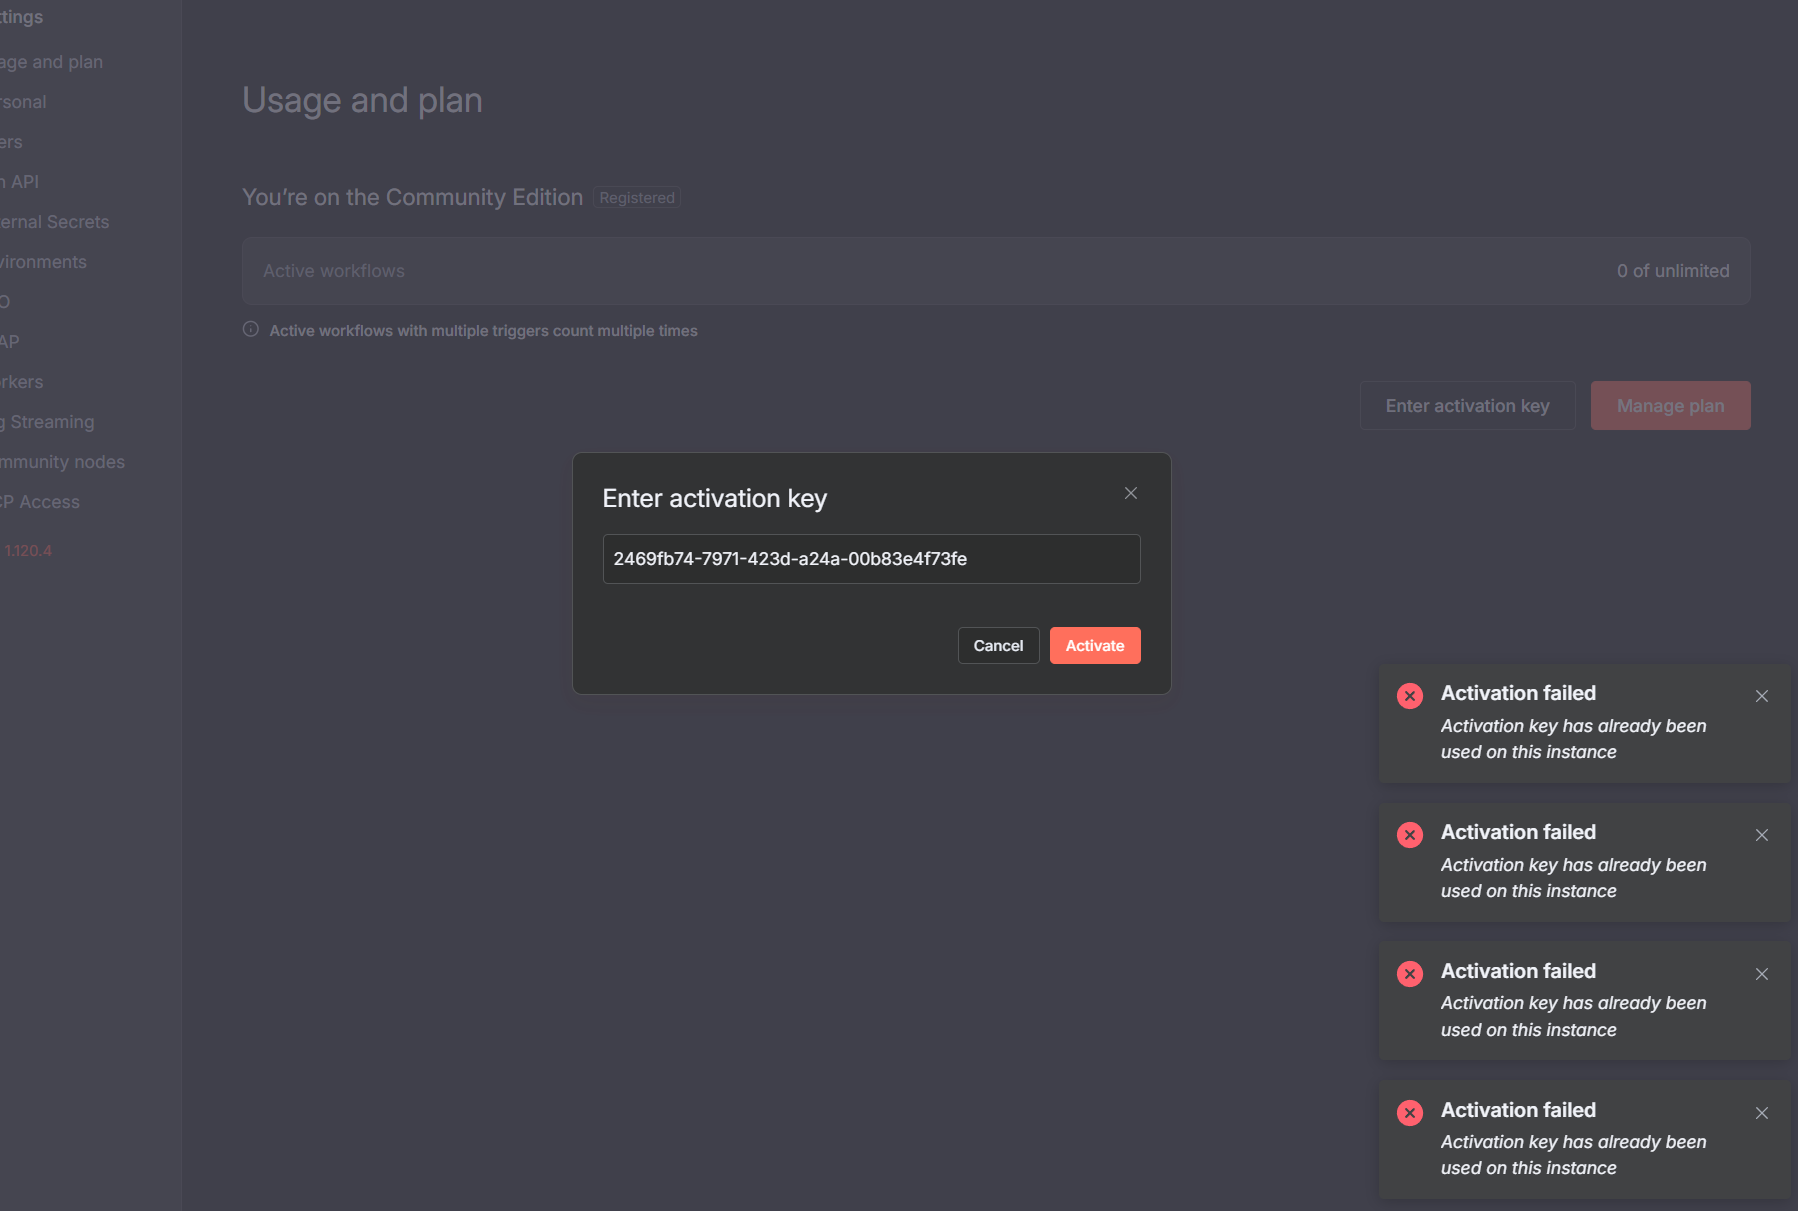Image resolution: width=1798 pixels, height=1211 pixels.
Task: Focus the activation key input field
Action: click(871, 559)
